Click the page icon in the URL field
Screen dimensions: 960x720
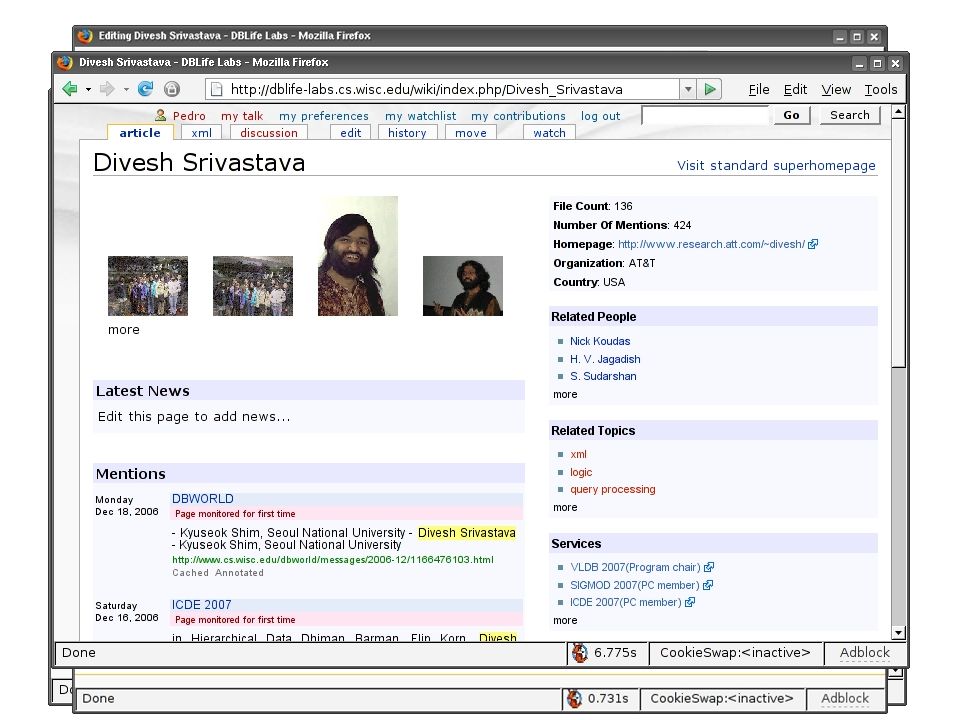pyautogui.click(x=216, y=89)
